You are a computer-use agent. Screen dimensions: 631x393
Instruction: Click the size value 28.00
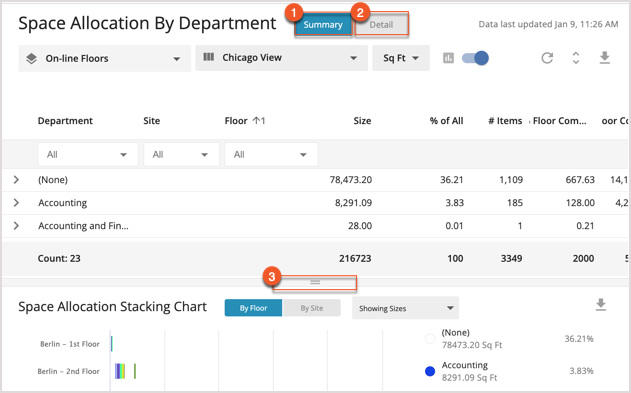click(x=360, y=226)
